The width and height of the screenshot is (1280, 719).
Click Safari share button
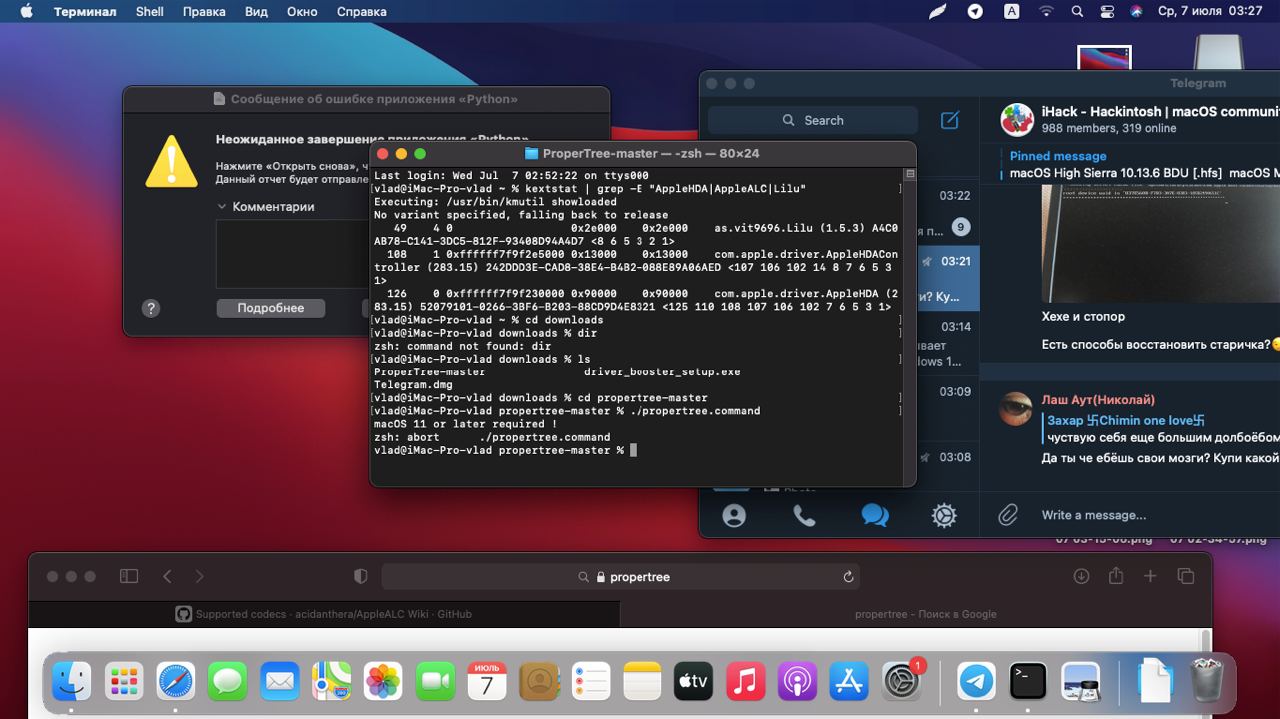[x=1116, y=576]
